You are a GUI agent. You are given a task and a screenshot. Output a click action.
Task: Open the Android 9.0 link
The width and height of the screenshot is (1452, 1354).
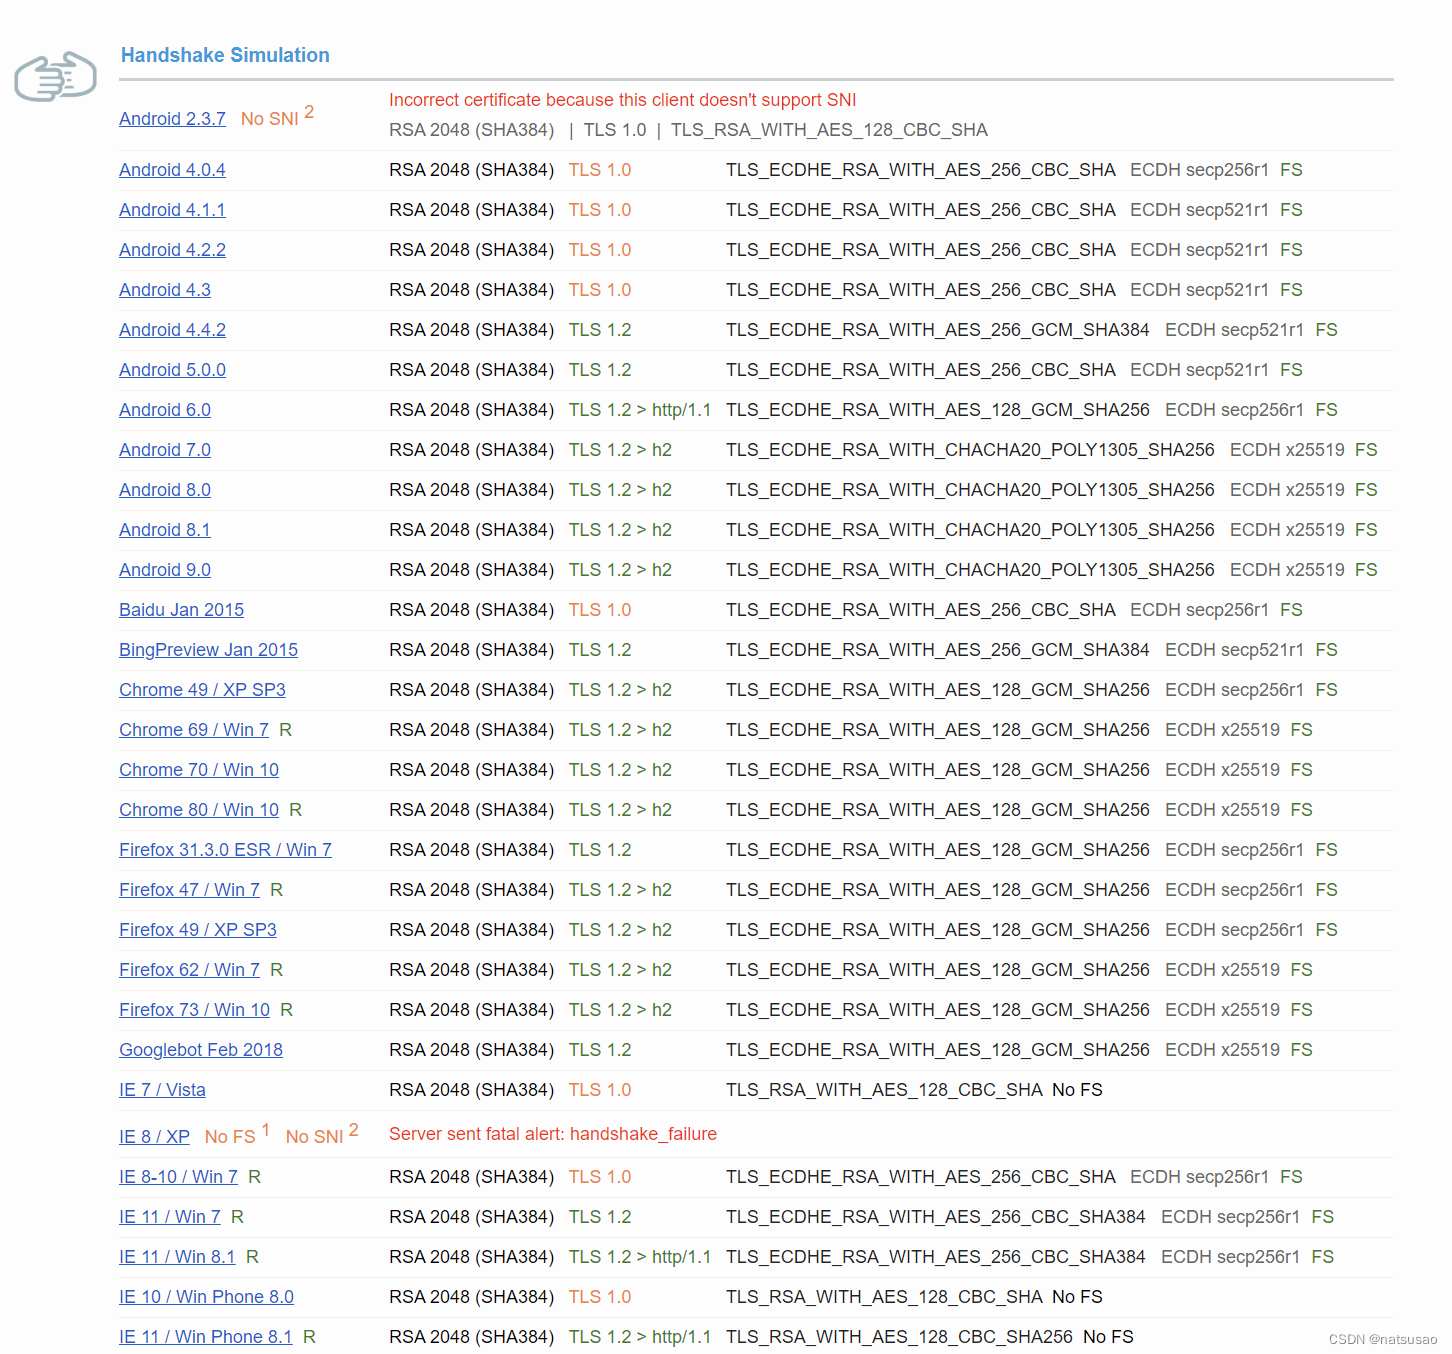coord(165,570)
